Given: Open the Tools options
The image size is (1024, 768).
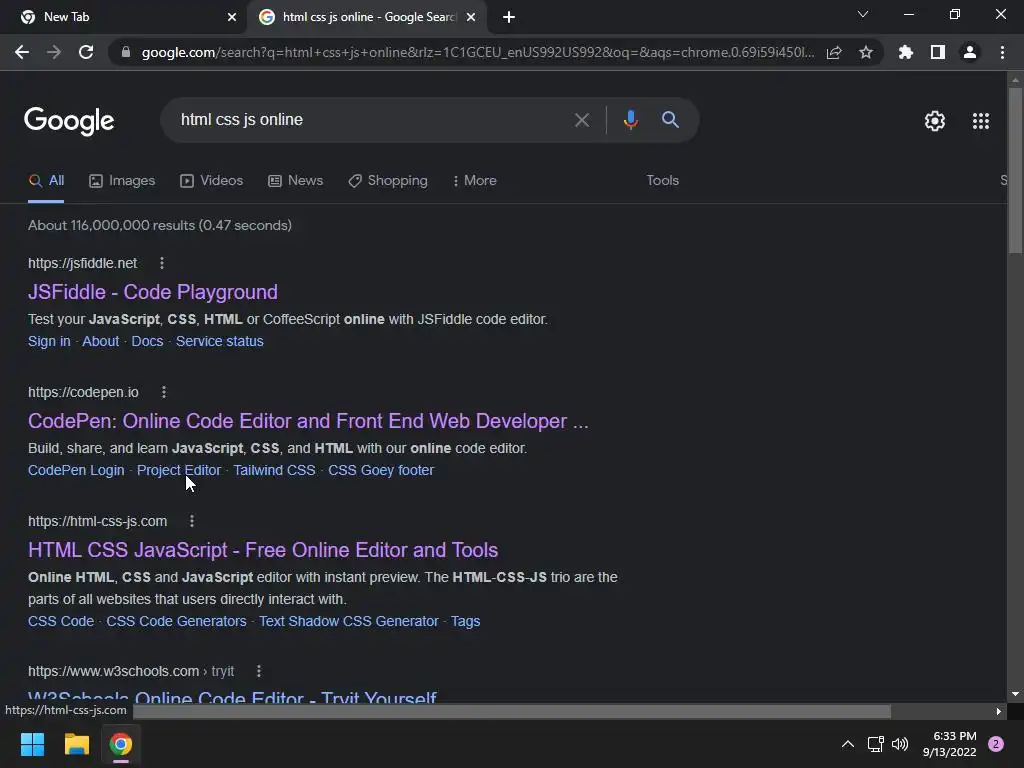Looking at the screenshot, I should 662,181.
